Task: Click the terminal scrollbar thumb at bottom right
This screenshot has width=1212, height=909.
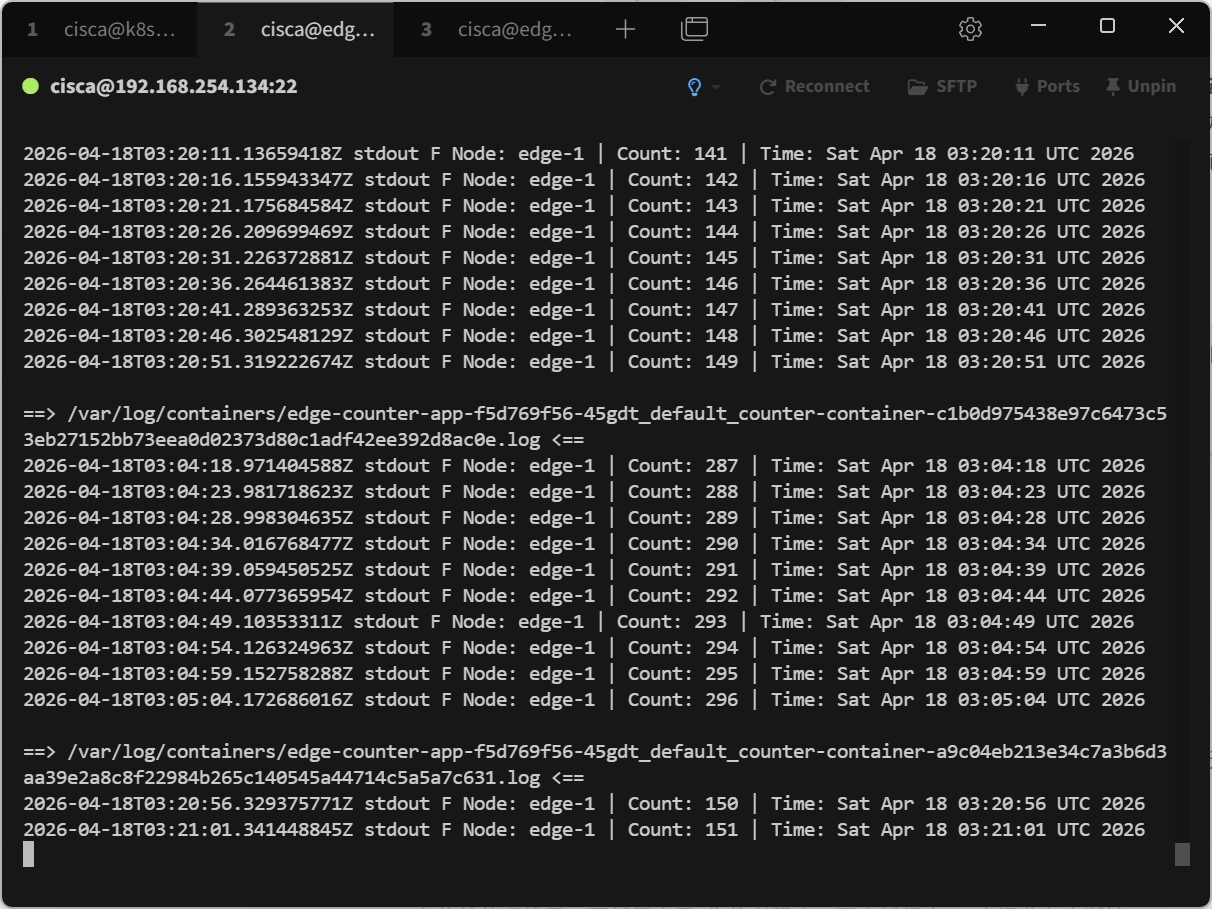Action: (x=1182, y=854)
